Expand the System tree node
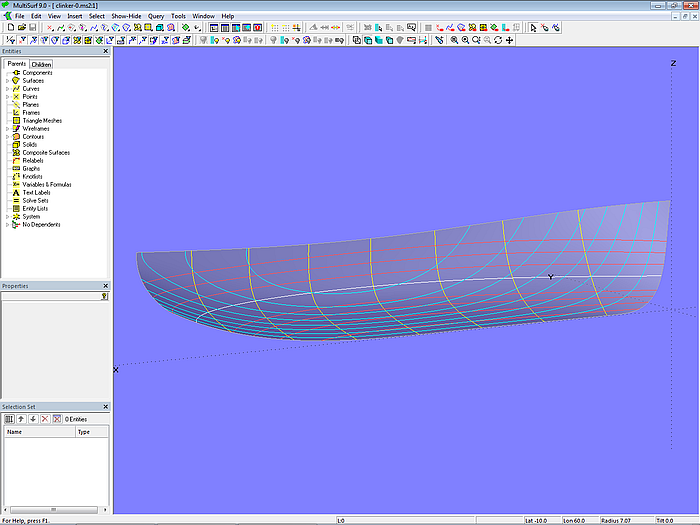The height and width of the screenshot is (525, 700). click(7, 217)
